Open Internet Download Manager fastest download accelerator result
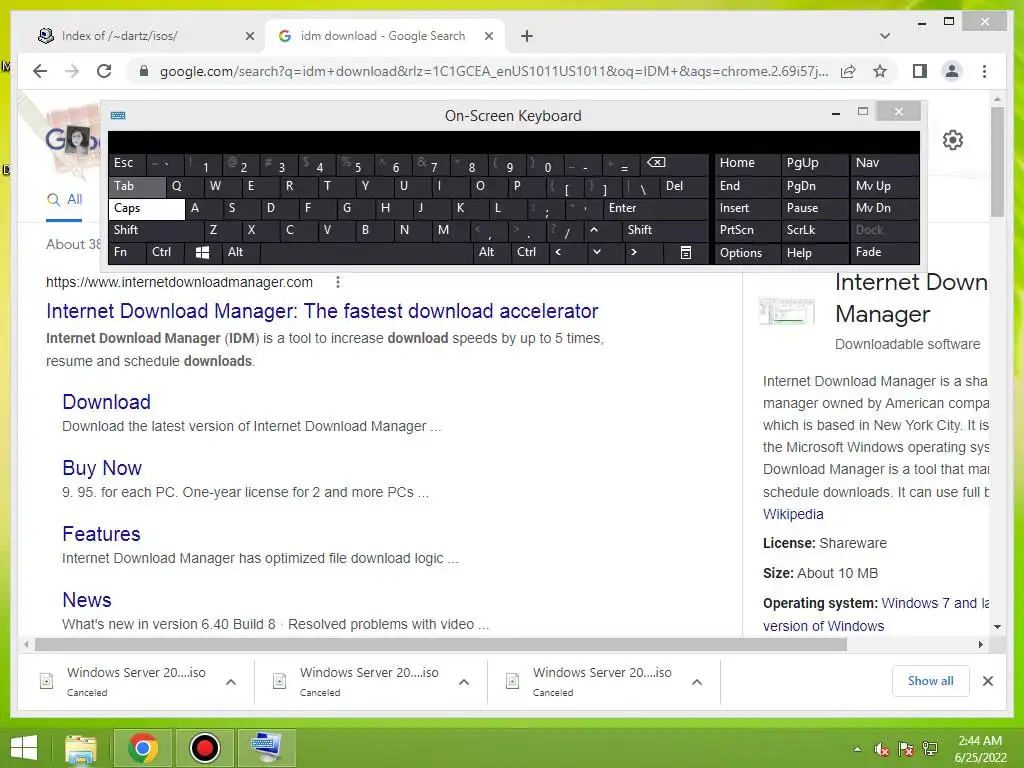Image resolution: width=1024 pixels, height=768 pixels. [322, 311]
